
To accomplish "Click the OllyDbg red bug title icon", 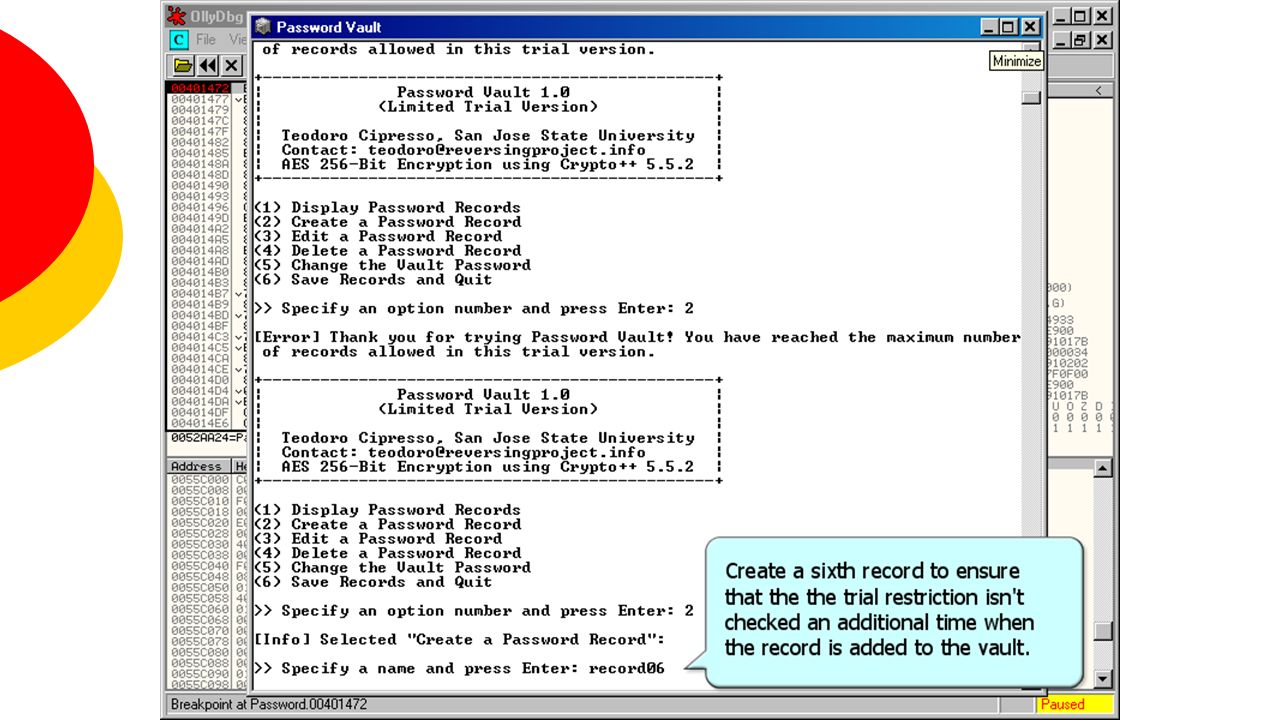I will tap(176, 16).
